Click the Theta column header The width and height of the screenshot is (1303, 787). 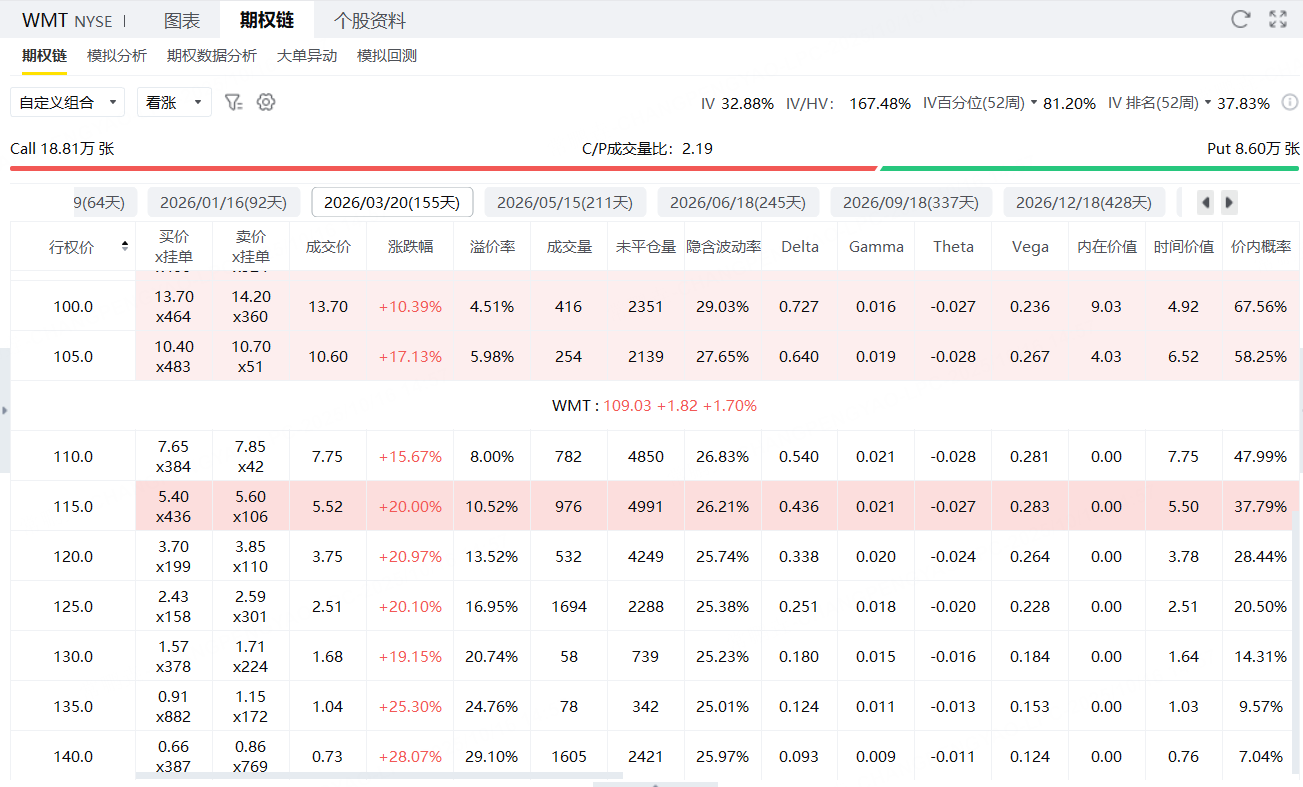pos(953,246)
